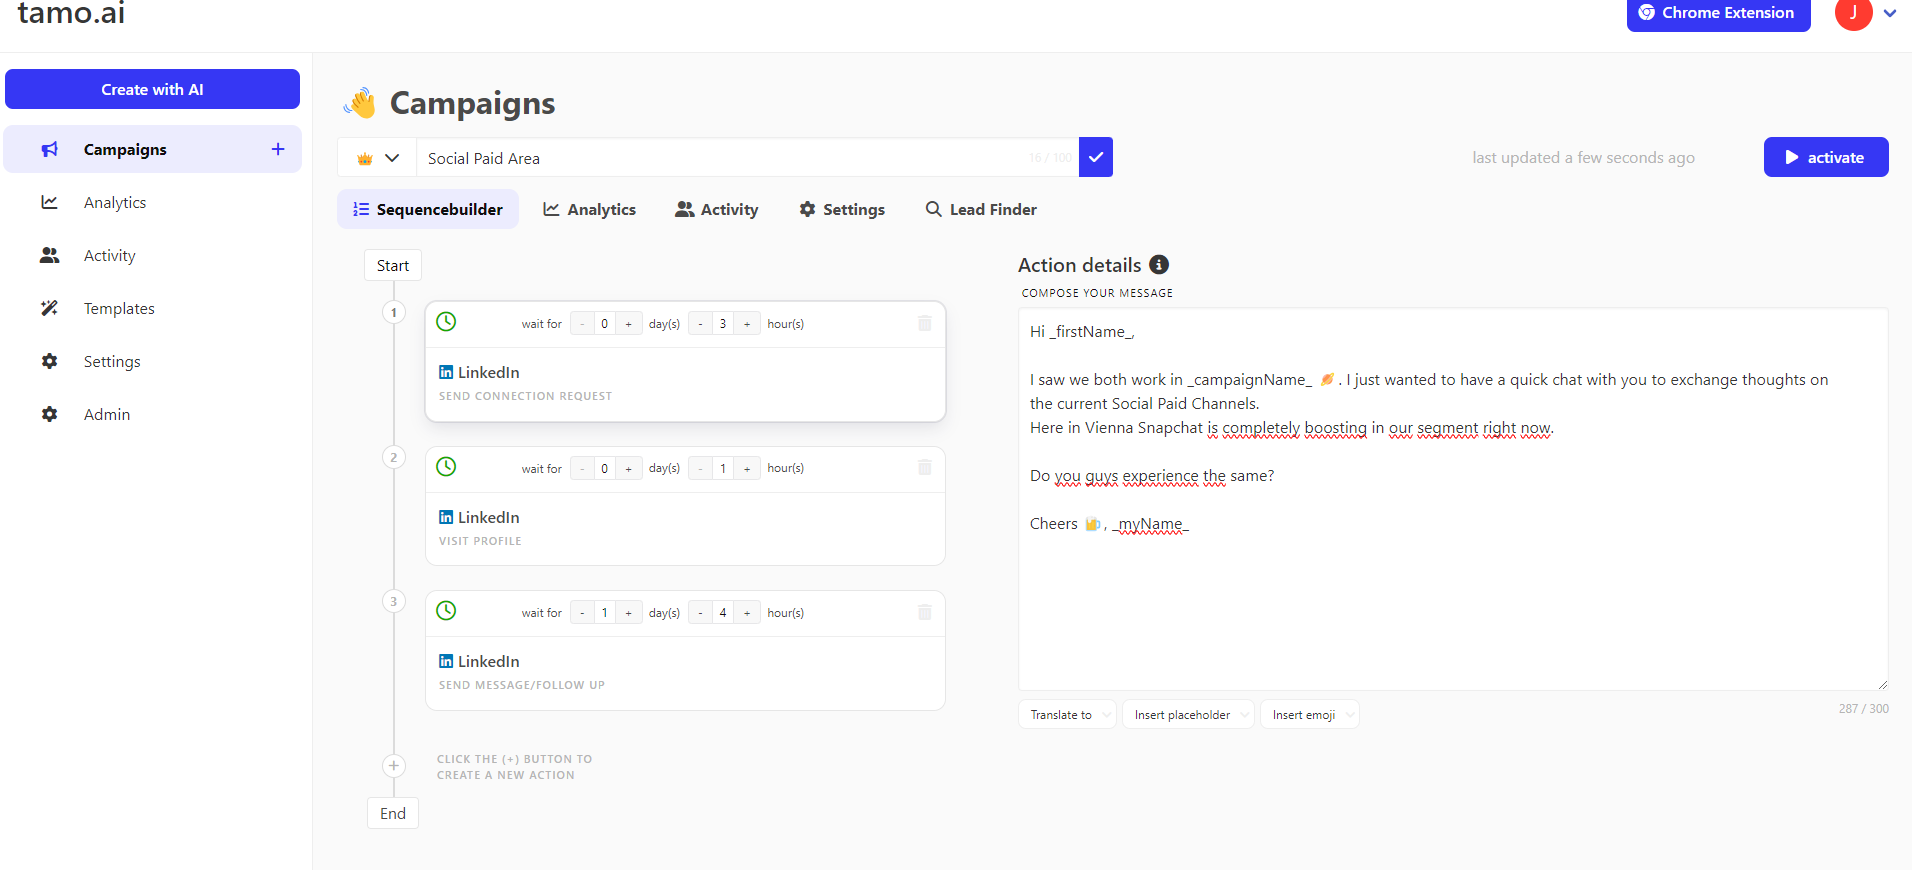
Task: Decrease hours in step 3 wait
Action: (700, 613)
